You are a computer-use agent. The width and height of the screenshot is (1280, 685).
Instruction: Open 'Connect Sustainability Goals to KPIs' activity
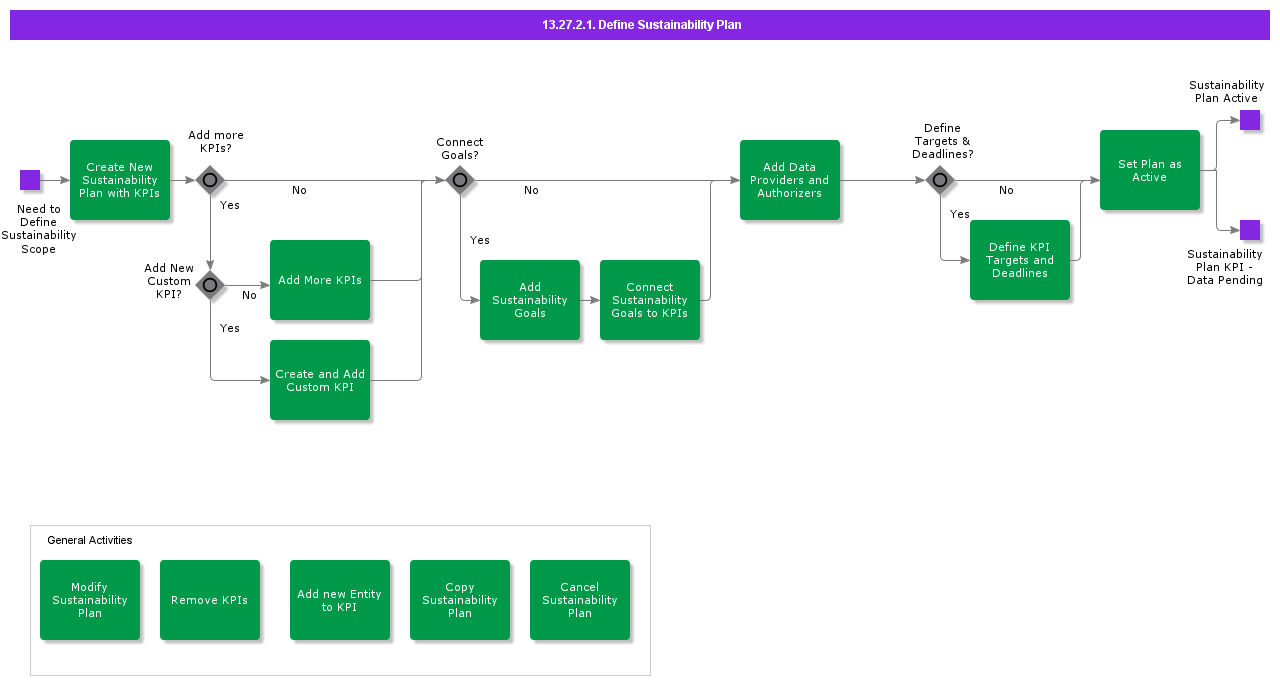(x=650, y=300)
